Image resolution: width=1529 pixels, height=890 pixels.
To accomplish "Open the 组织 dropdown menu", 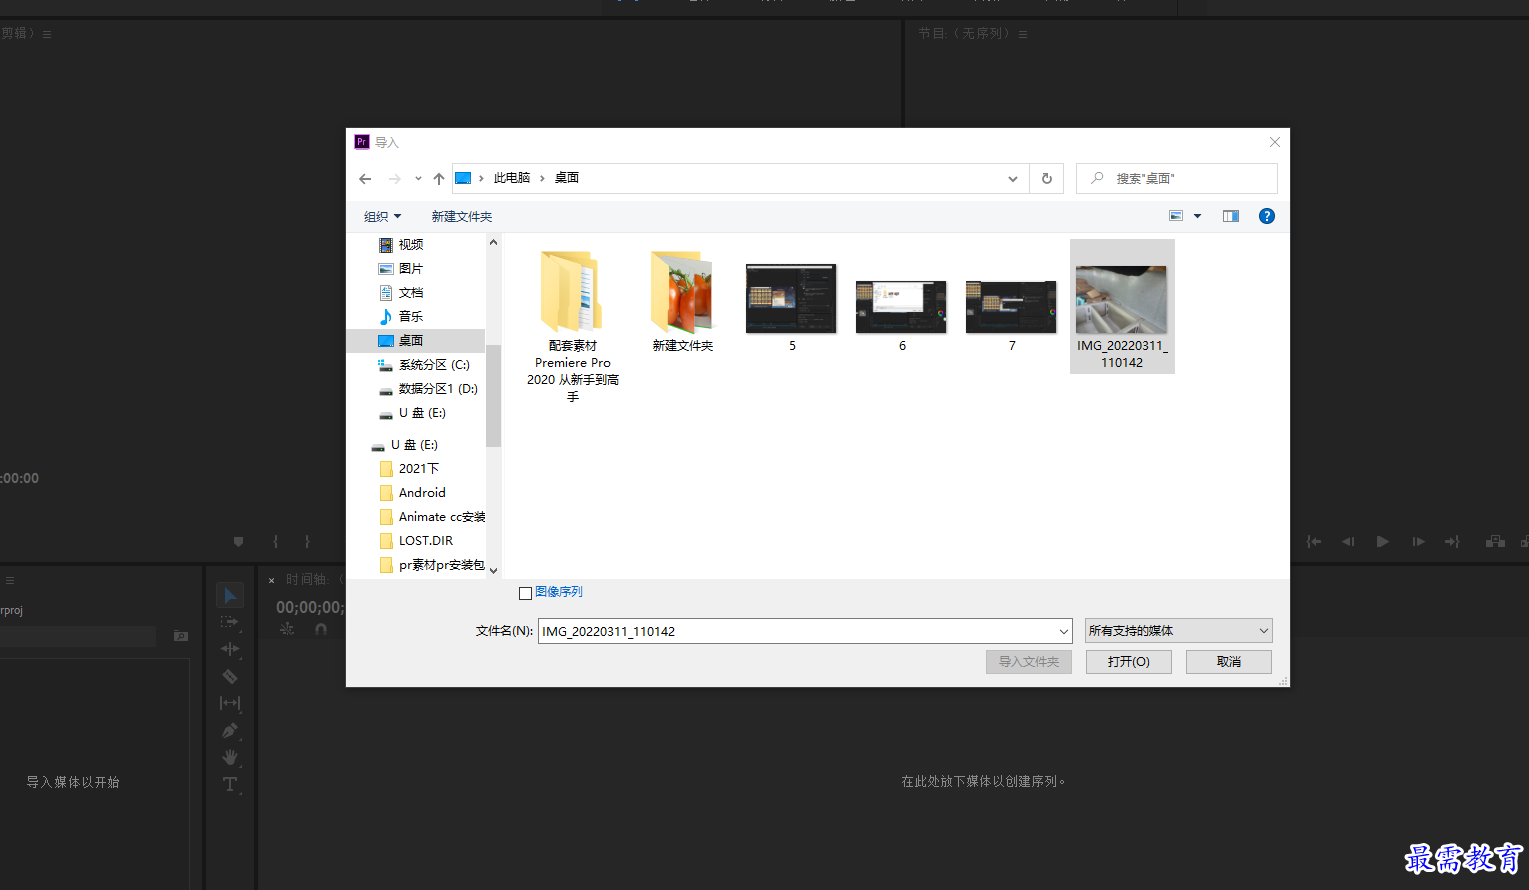I will coord(382,216).
